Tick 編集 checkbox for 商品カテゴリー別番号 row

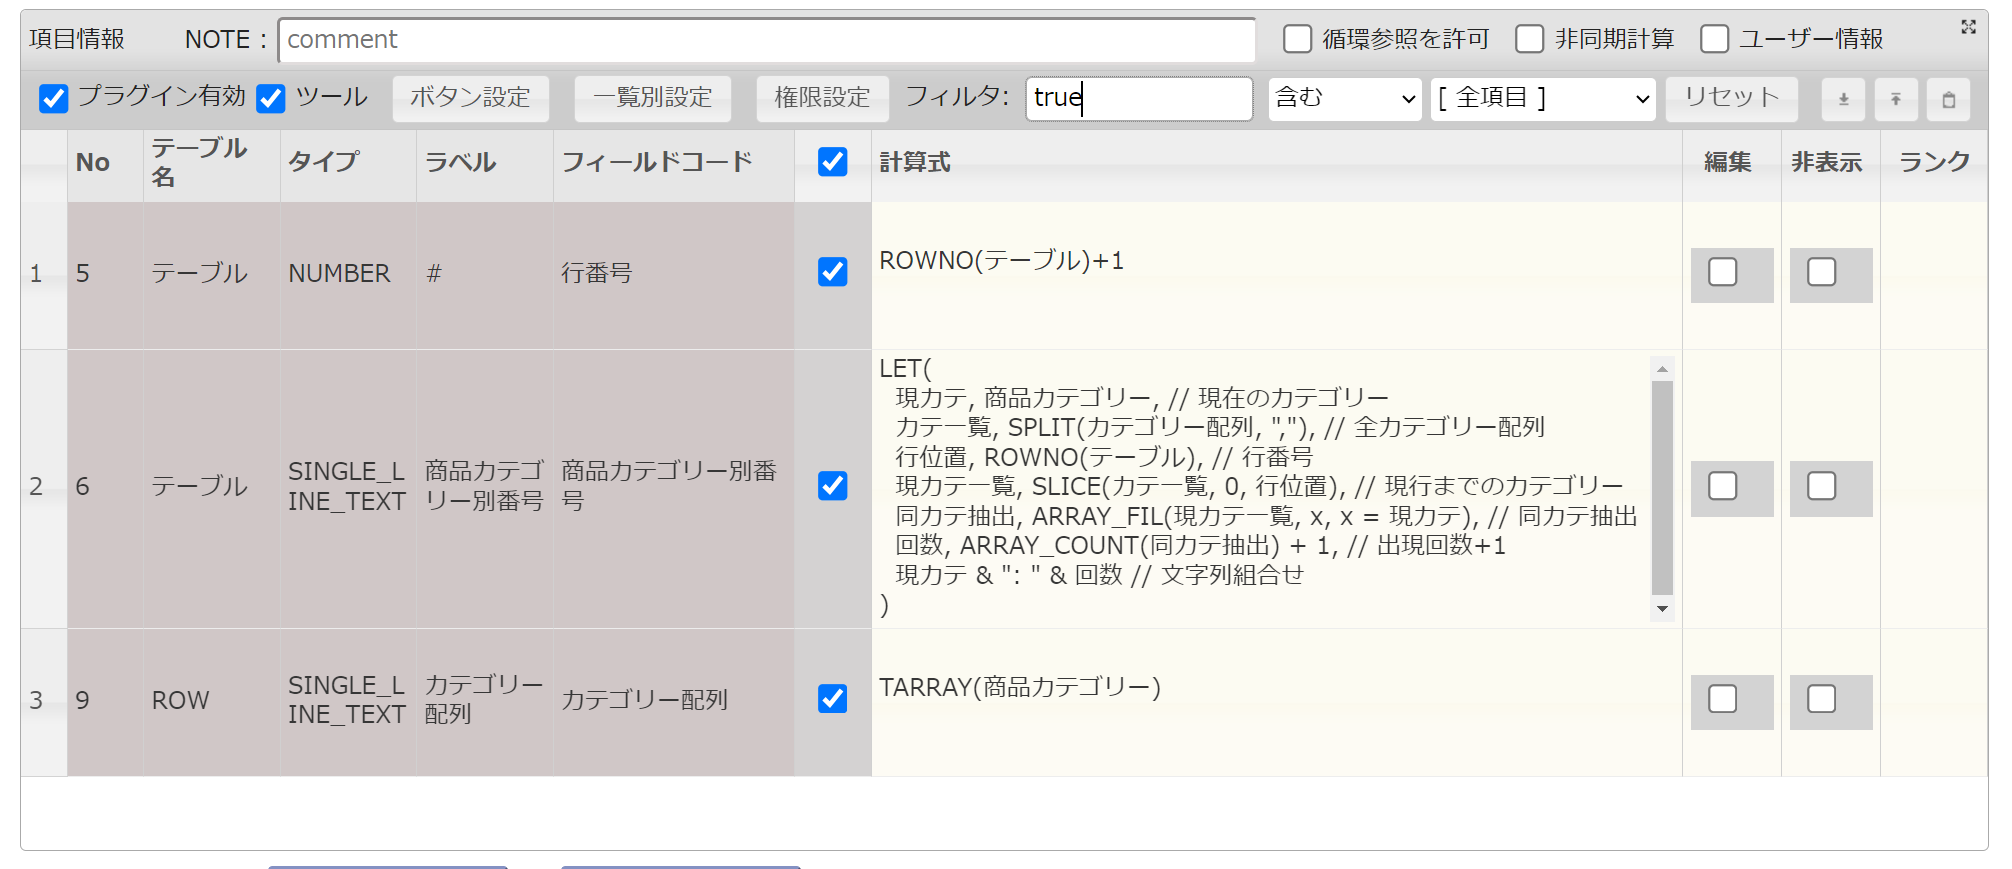tap(1722, 486)
